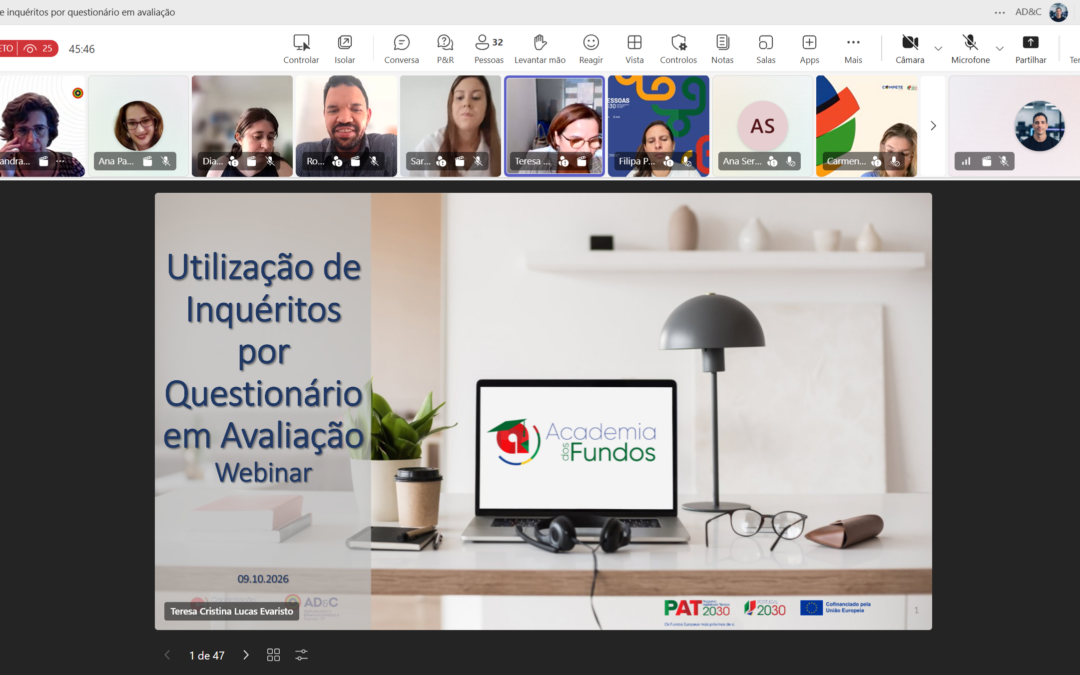Show more participants with the right chevron

933,126
